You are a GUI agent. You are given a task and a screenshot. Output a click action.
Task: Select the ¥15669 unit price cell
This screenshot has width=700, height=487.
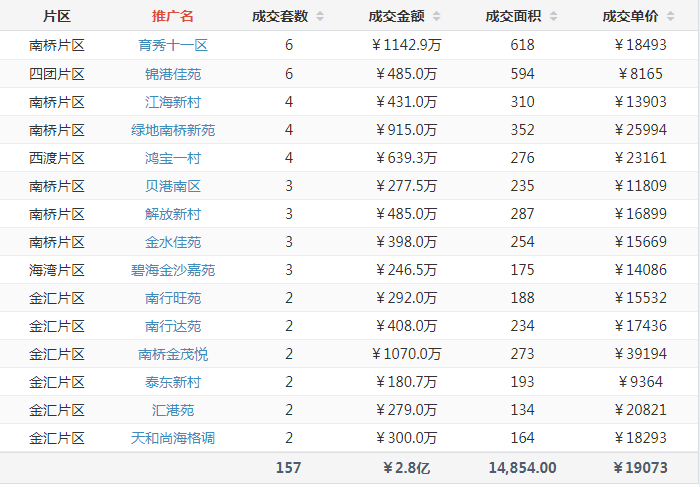(x=640, y=242)
